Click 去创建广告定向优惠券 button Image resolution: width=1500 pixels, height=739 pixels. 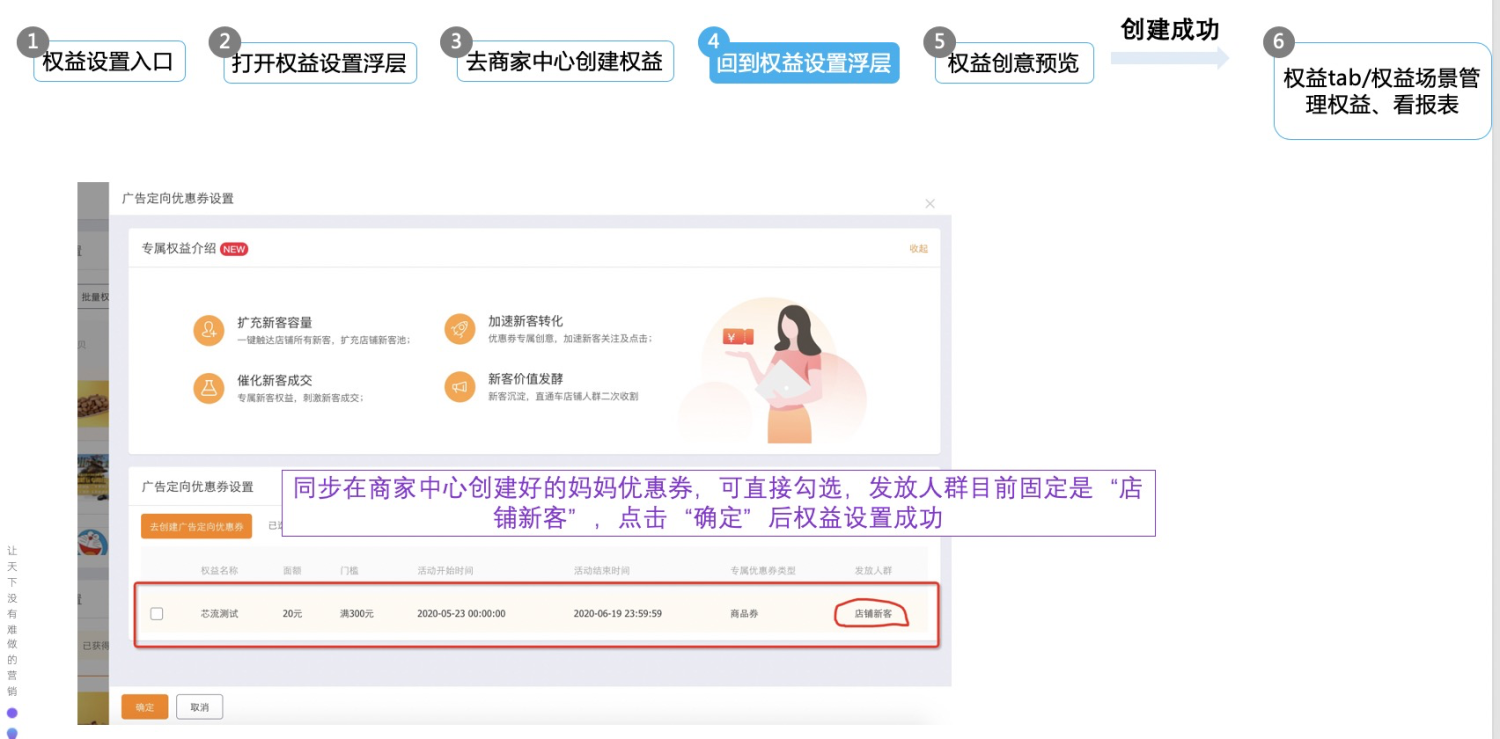196,526
